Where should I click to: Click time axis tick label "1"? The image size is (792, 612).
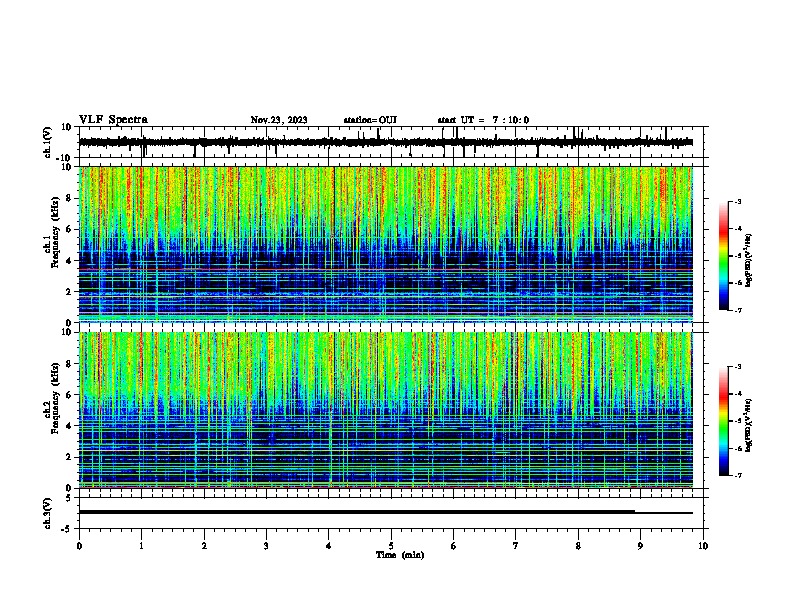pyautogui.click(x=141, y=546)
